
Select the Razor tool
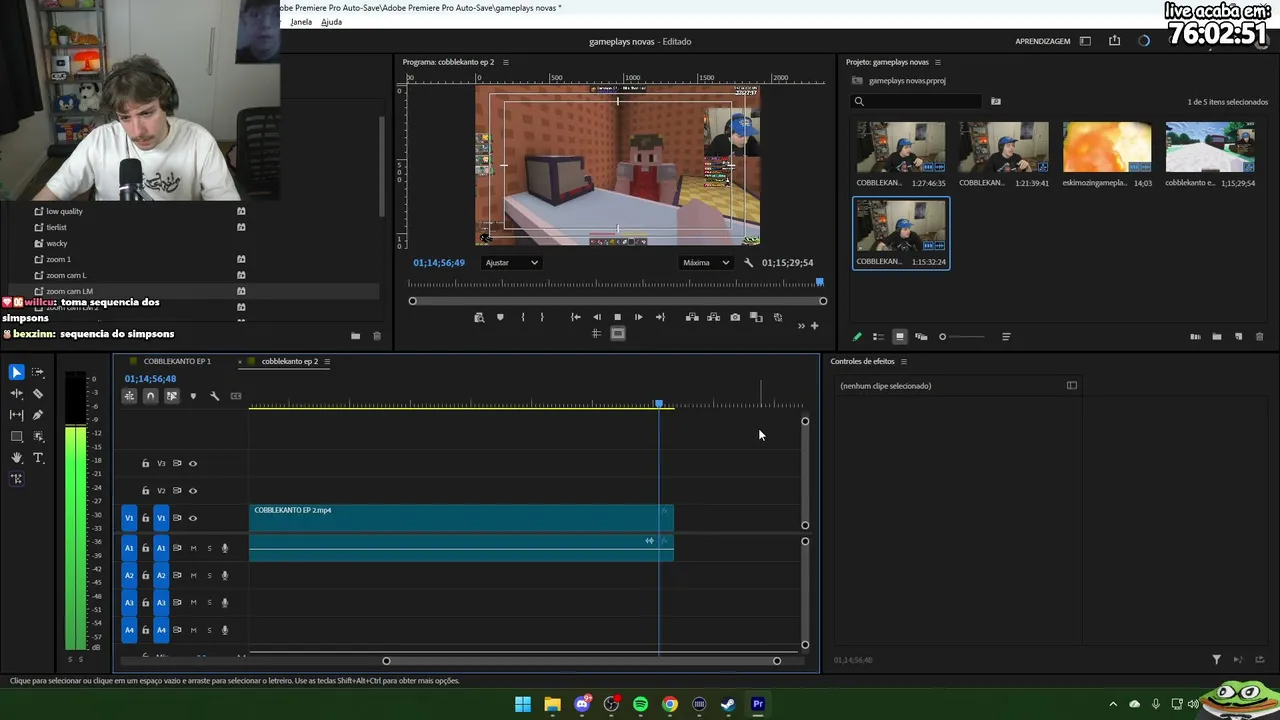coord(38,394)
